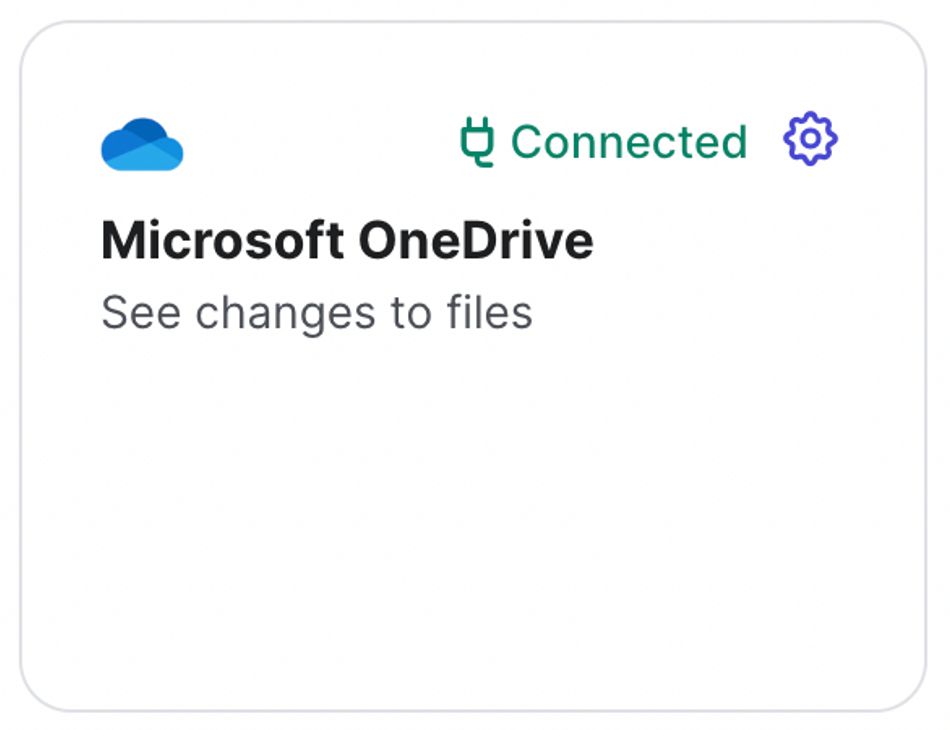Click the empty area of the OneDrive card
This screenshot has height=730, width=950.
pos(472,520)
